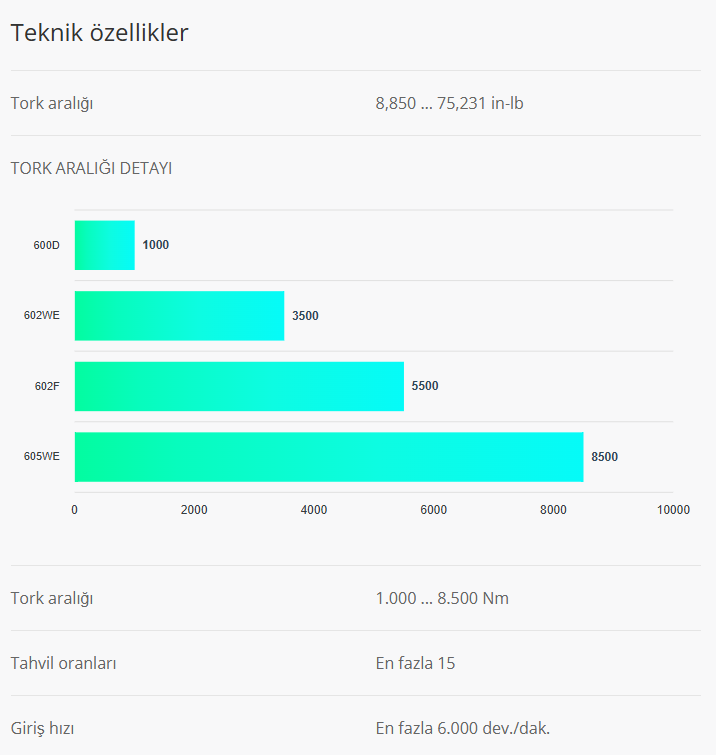Click the 605WE category label

point(42,457)
